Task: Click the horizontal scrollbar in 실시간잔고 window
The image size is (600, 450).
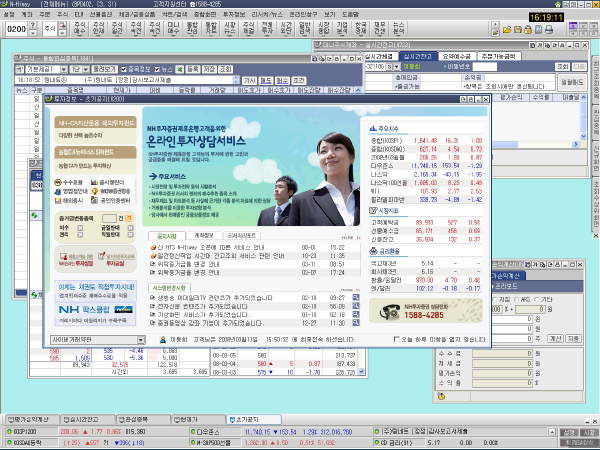Action: pos(535,144)
